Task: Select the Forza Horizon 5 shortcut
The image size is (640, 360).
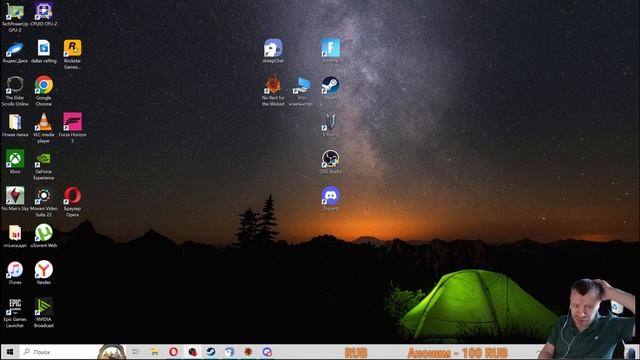Action: pyautogui.click(x=72, y=128)
